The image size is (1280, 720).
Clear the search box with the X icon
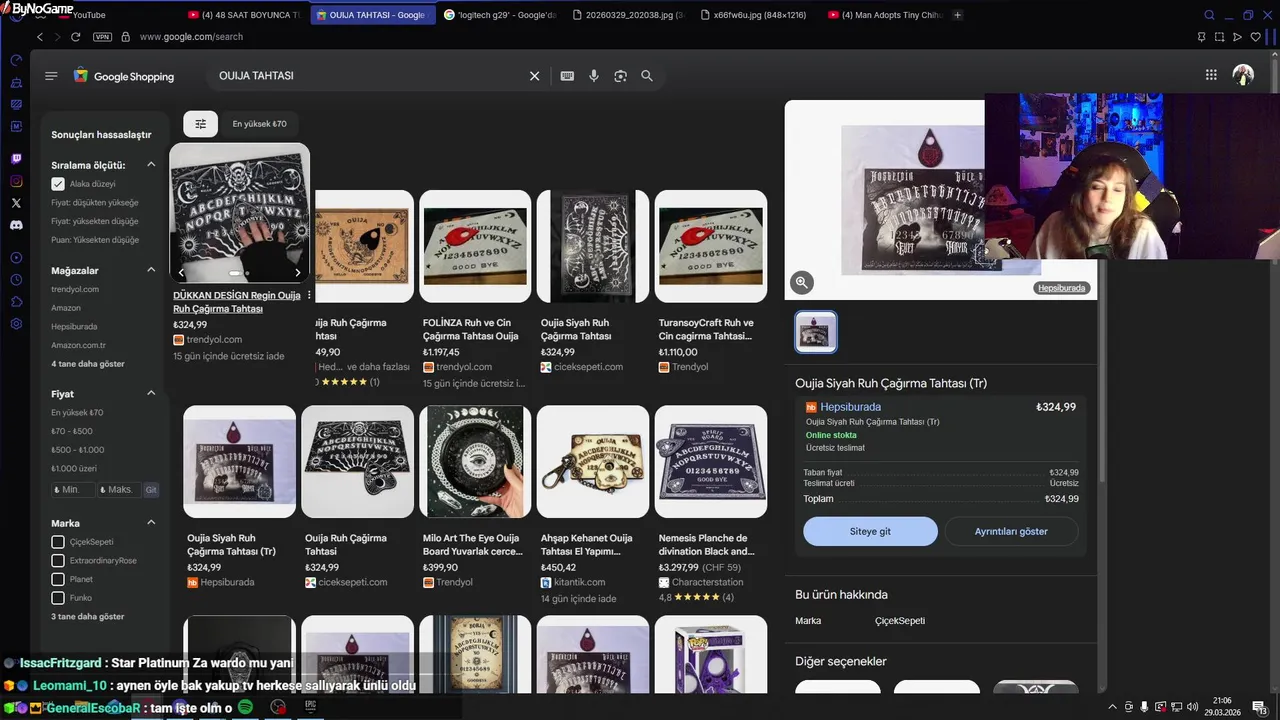tap(535, 76)
